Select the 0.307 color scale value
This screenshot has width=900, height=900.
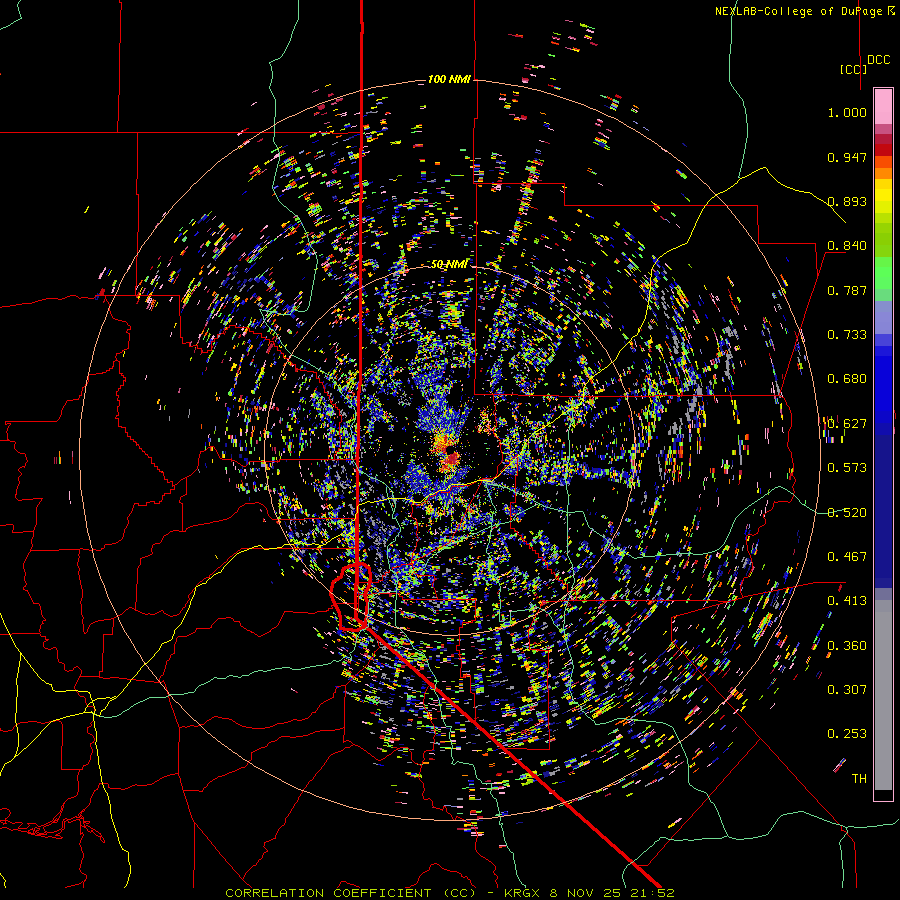(847, 690)
